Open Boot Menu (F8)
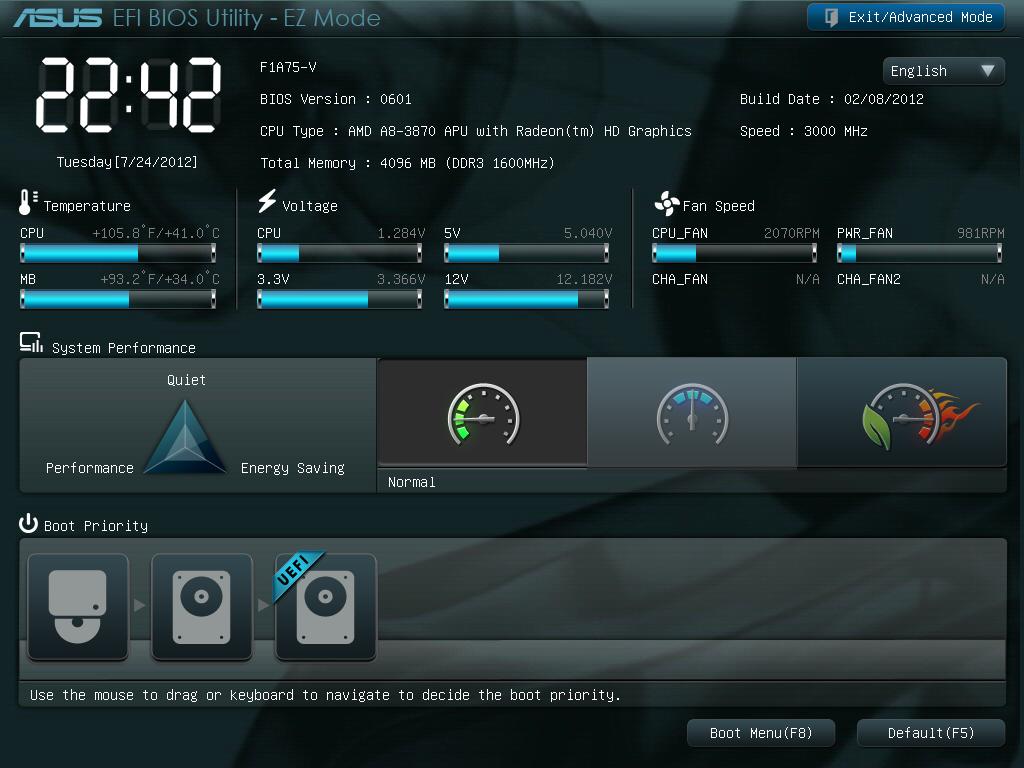This screenshot has height=768, width=1024. [x=761, y=733]
